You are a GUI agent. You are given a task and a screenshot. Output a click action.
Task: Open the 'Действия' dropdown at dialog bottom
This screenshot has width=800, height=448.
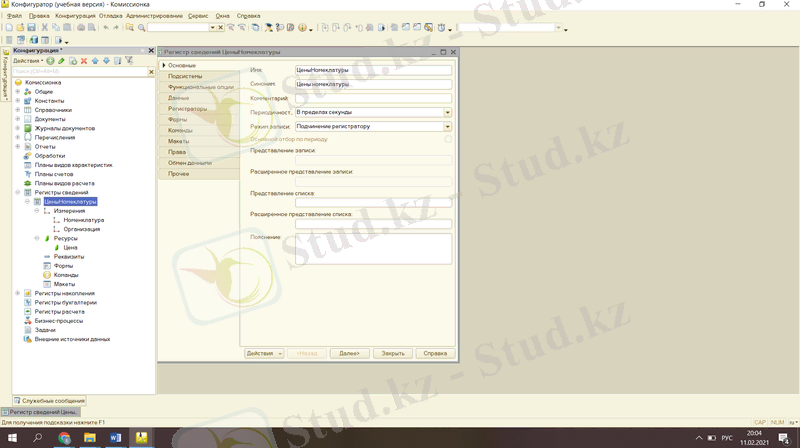pos(264,353)
